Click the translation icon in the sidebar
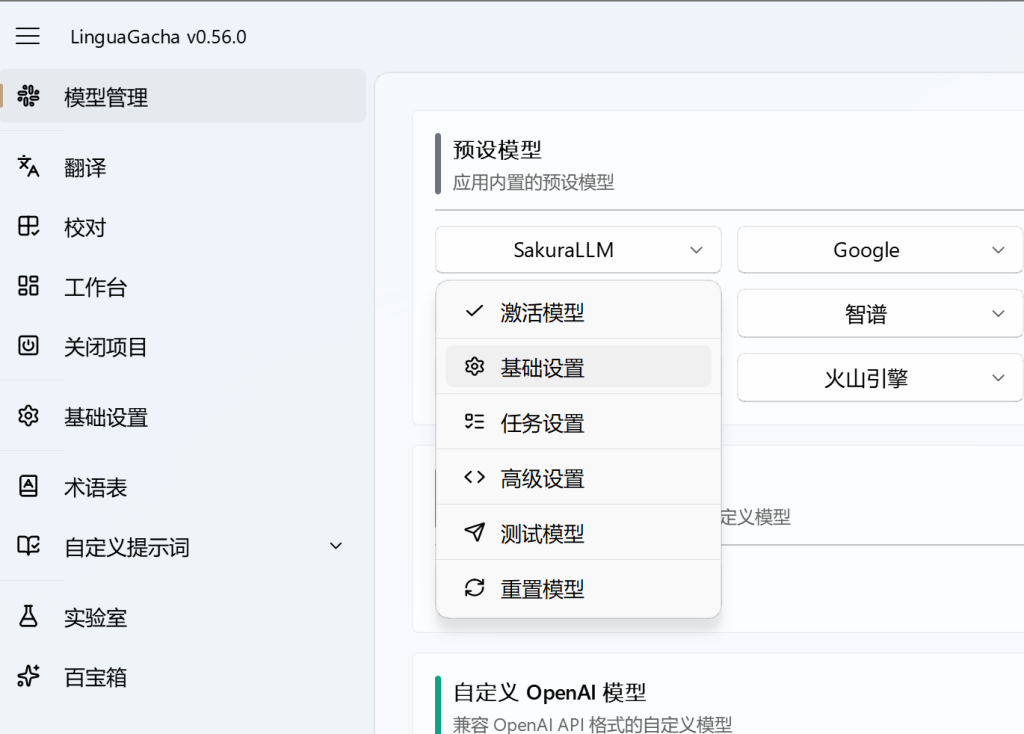The image size is (1024, 734). coord(29,167)
